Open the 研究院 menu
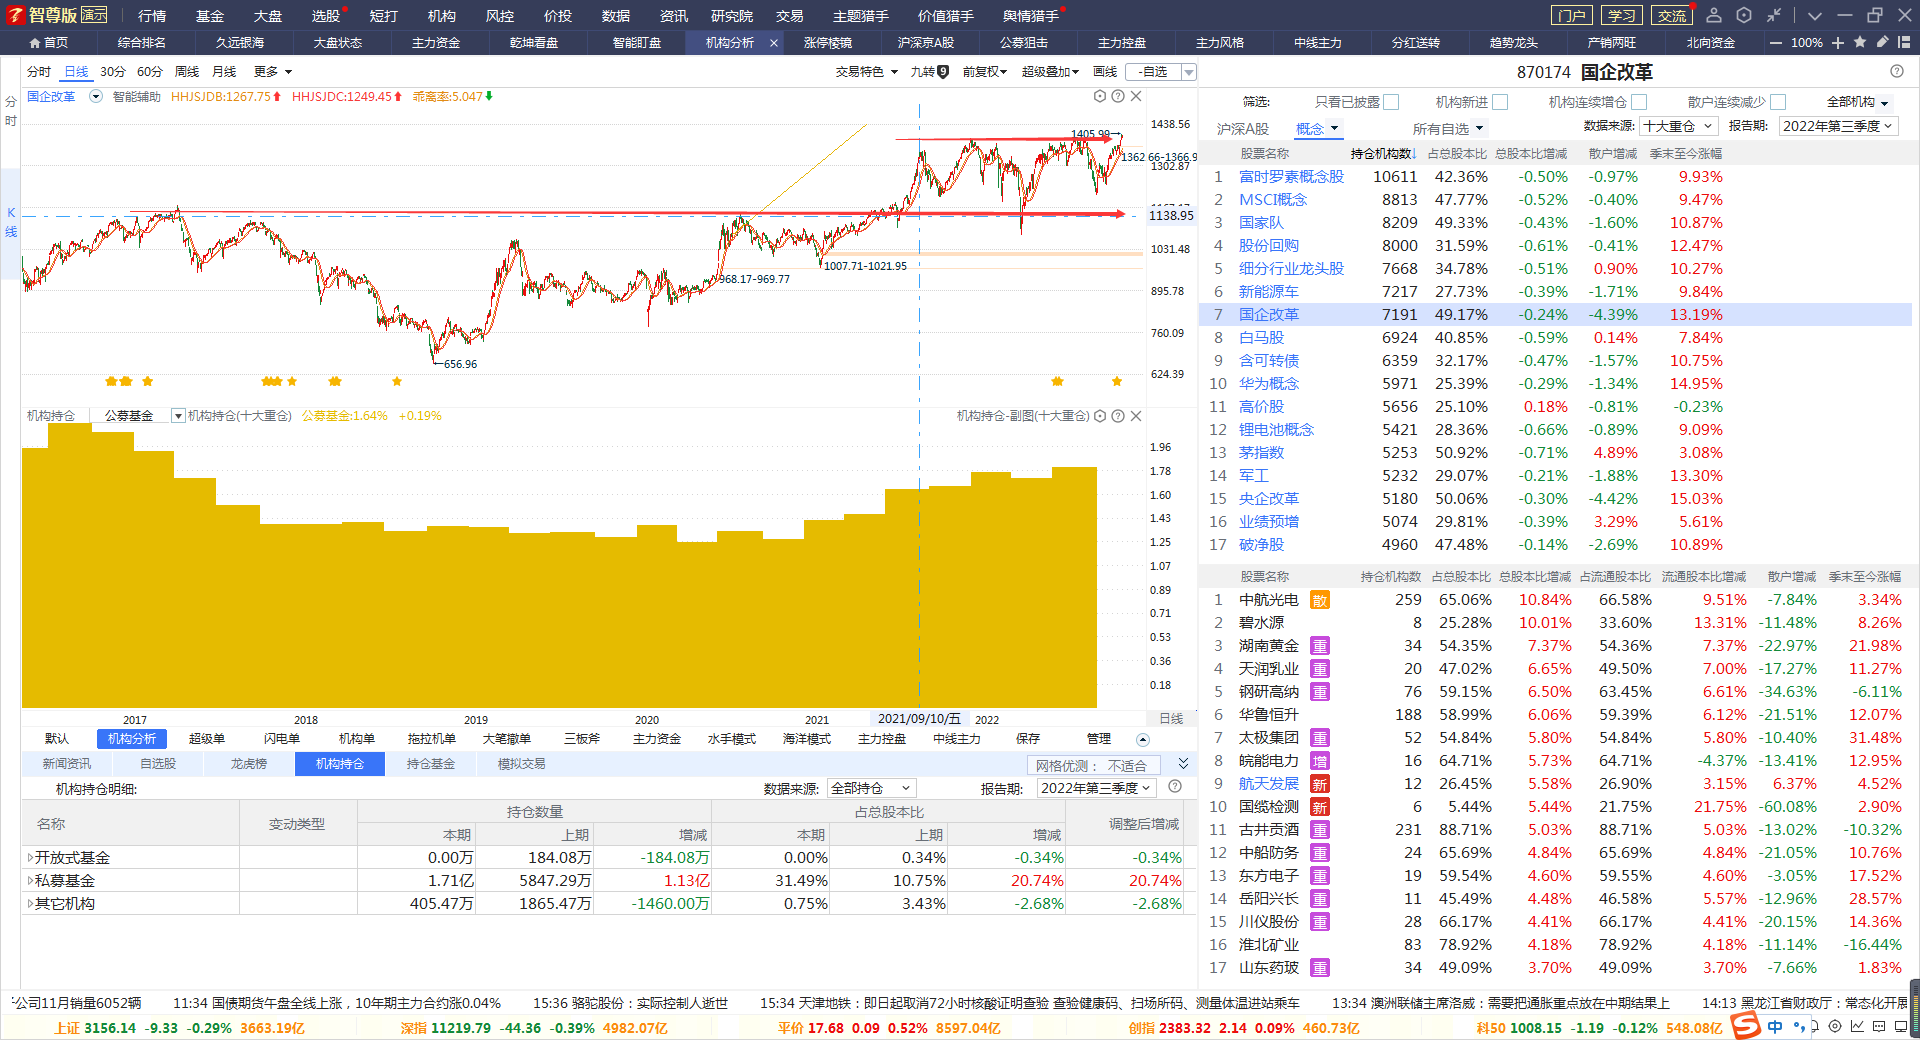The image size is (1920, 1040). click(732, 16)
